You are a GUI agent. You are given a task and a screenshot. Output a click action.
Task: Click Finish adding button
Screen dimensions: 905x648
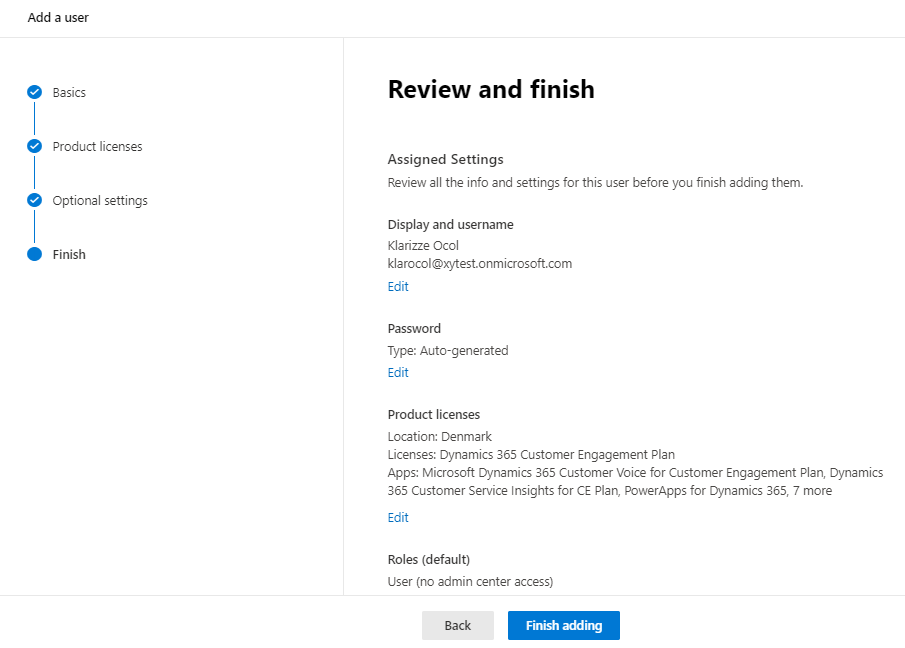[564, 625]
